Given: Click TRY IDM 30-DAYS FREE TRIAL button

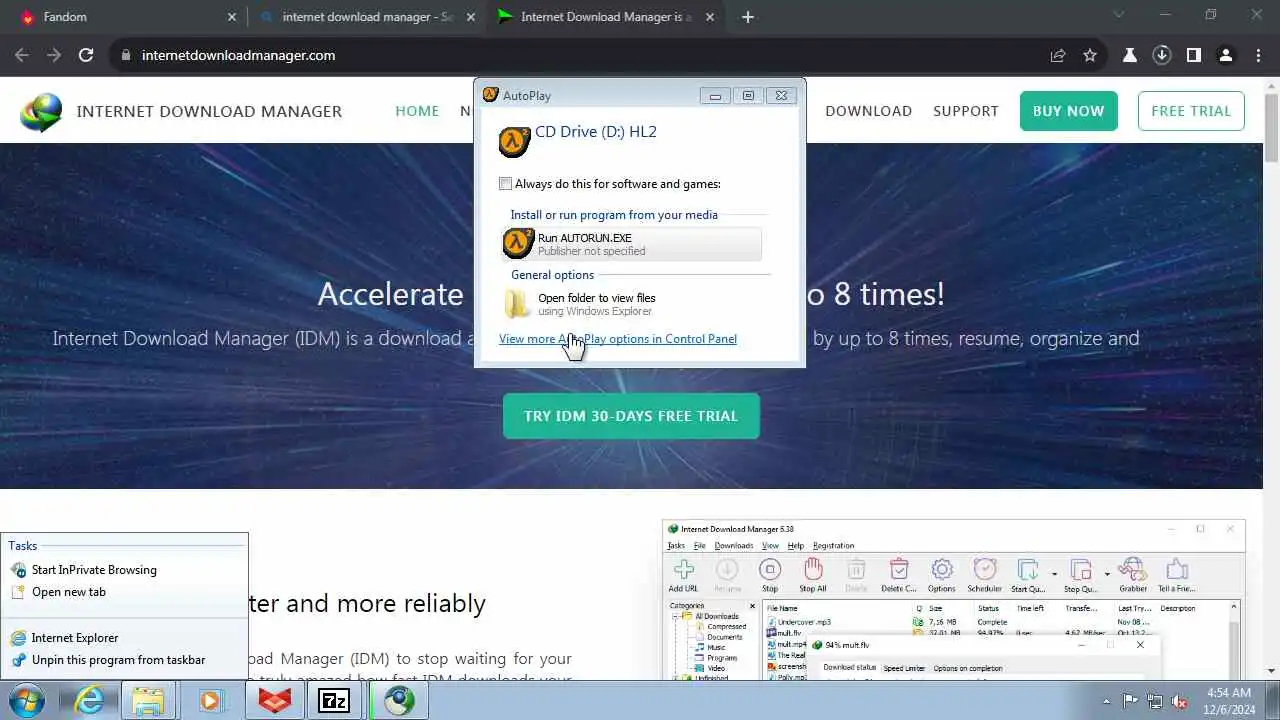Looking at the screenshot, I should pyautogui.click(x=631, y=416).
